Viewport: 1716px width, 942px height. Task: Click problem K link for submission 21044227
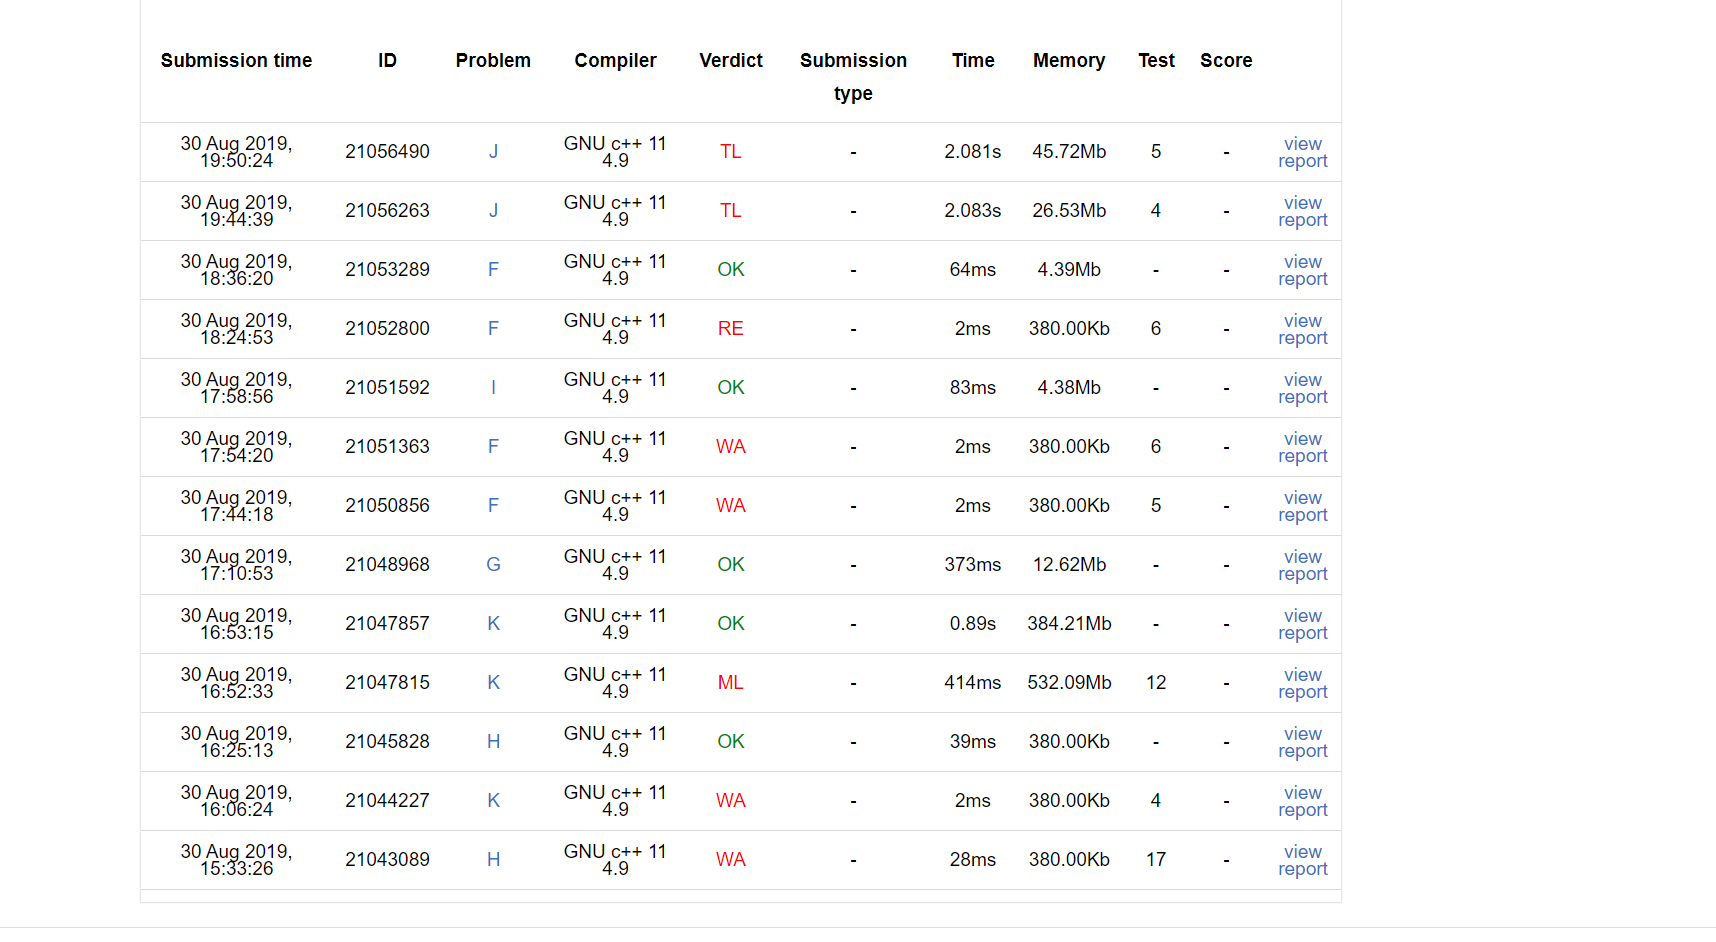493,801
